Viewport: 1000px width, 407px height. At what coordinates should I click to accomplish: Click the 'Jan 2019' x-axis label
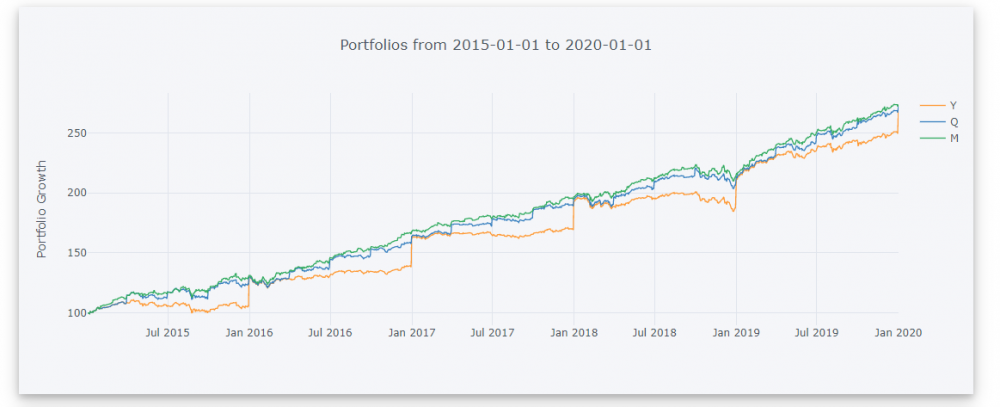pyautogui.click(x=736, y=332)
